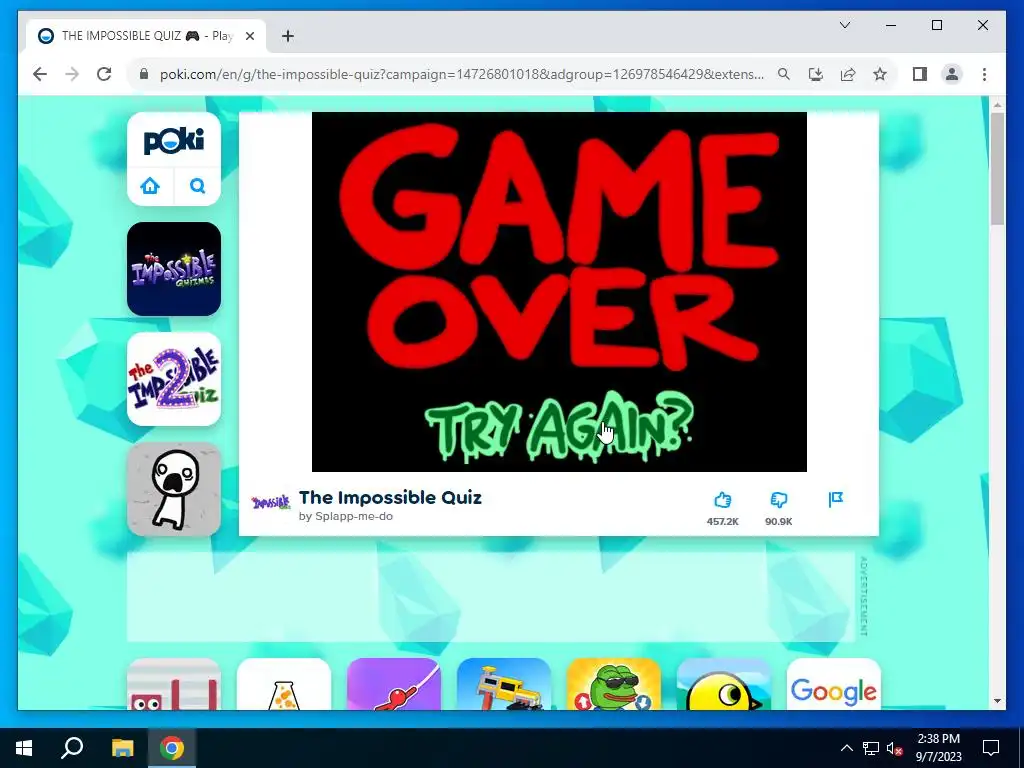Click the vertical scrollbar thumb
The image size is (1024, 768).
tap(997, 168)
